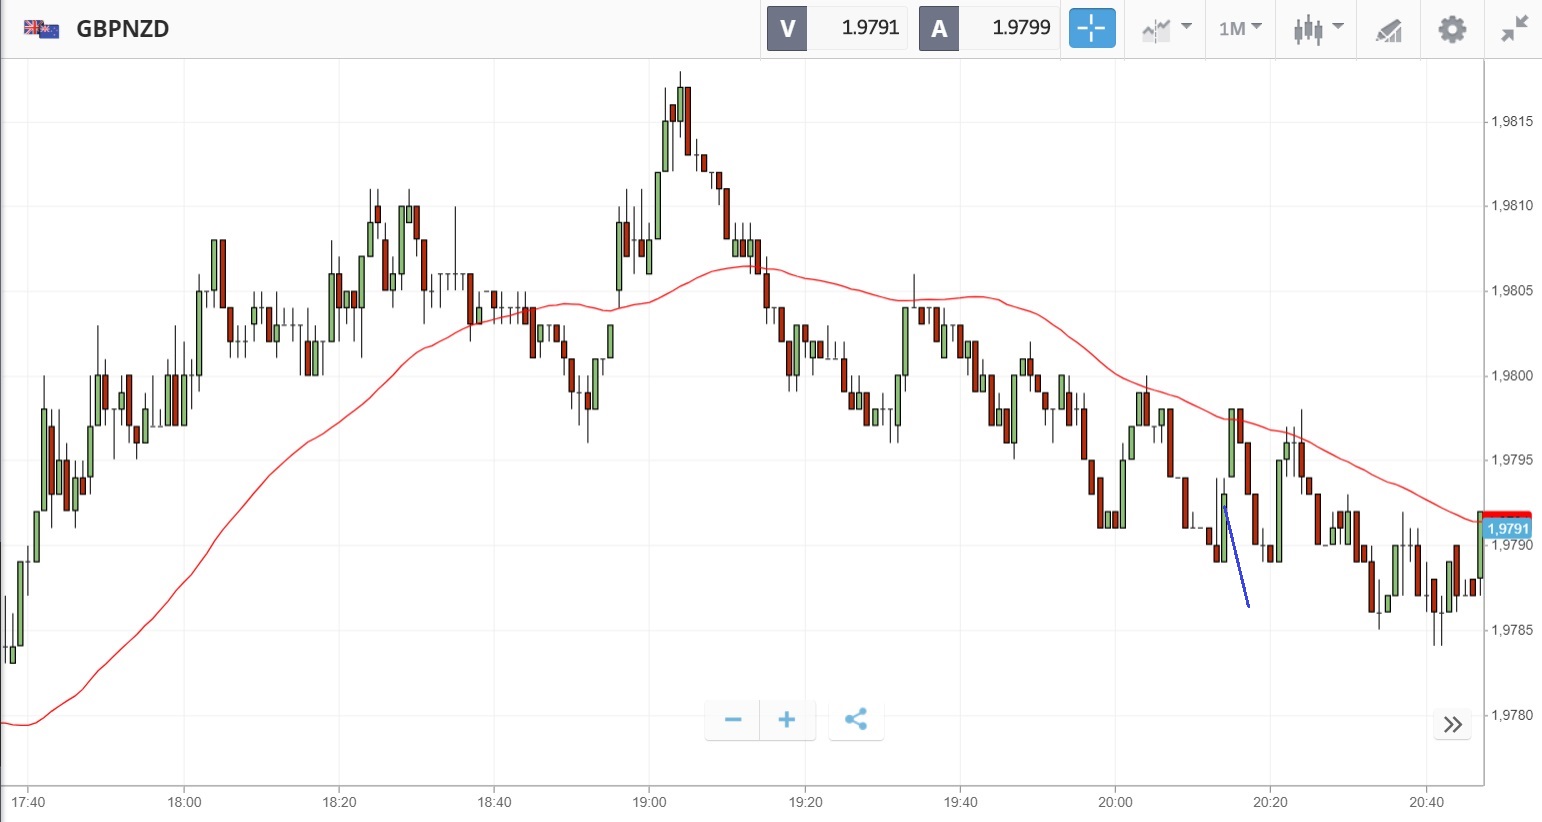Select the blue trend line drawing
1542x822 pixels.
pos(1236,556)
